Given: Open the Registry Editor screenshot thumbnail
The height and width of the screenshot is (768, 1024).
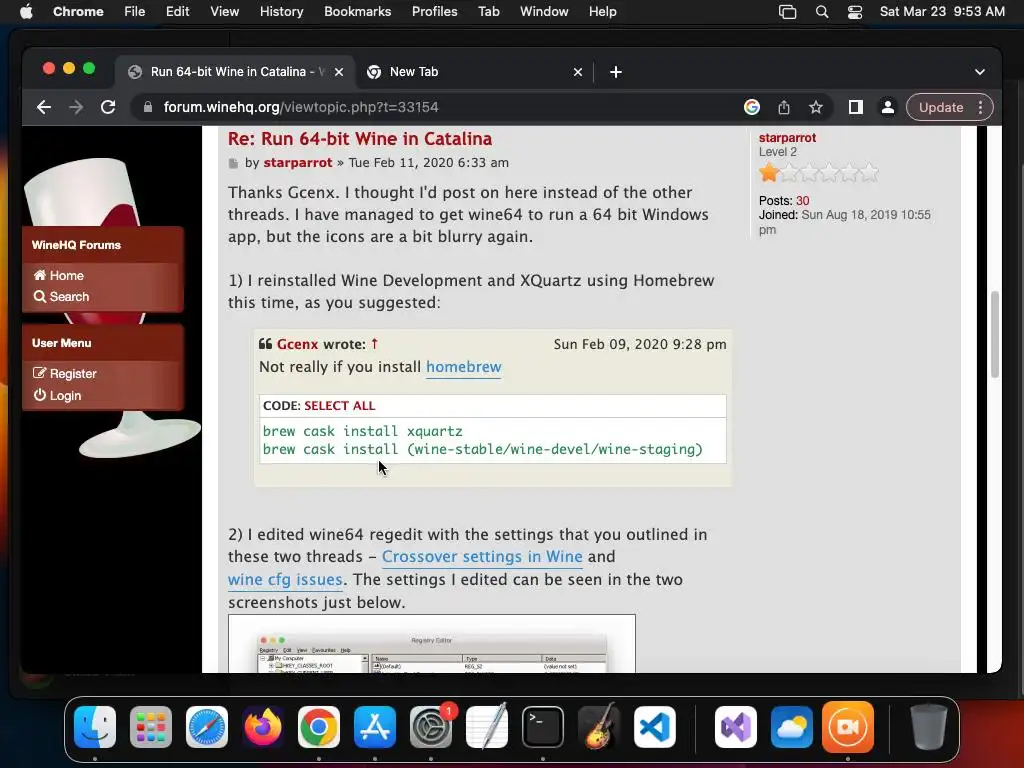Looking at the screenshot, I should tap(432, 644).
